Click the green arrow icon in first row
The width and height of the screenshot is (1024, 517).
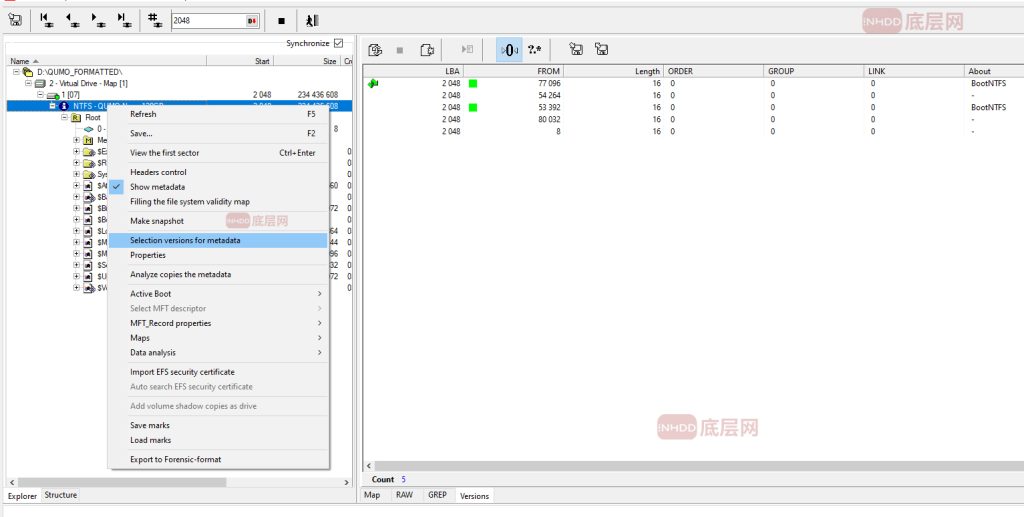pyautogui.click(x=374, y=83)
